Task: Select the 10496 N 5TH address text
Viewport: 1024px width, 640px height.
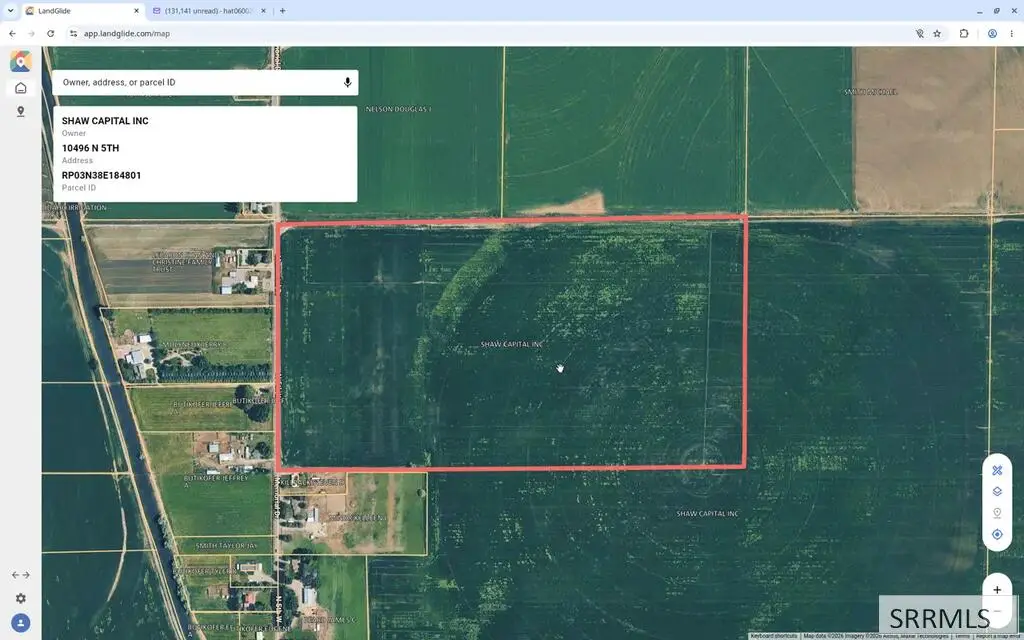Action: [x=90, y=148]
